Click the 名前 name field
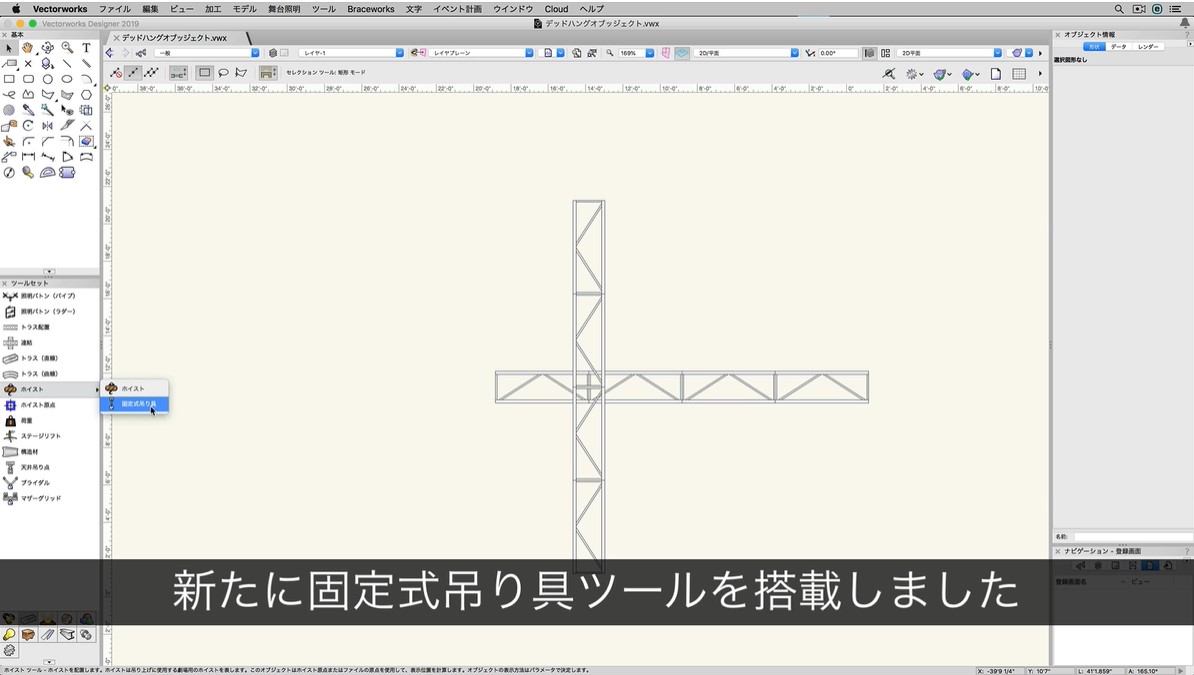The height and width of the screenshot is (675, 1194). [1132, 537]
